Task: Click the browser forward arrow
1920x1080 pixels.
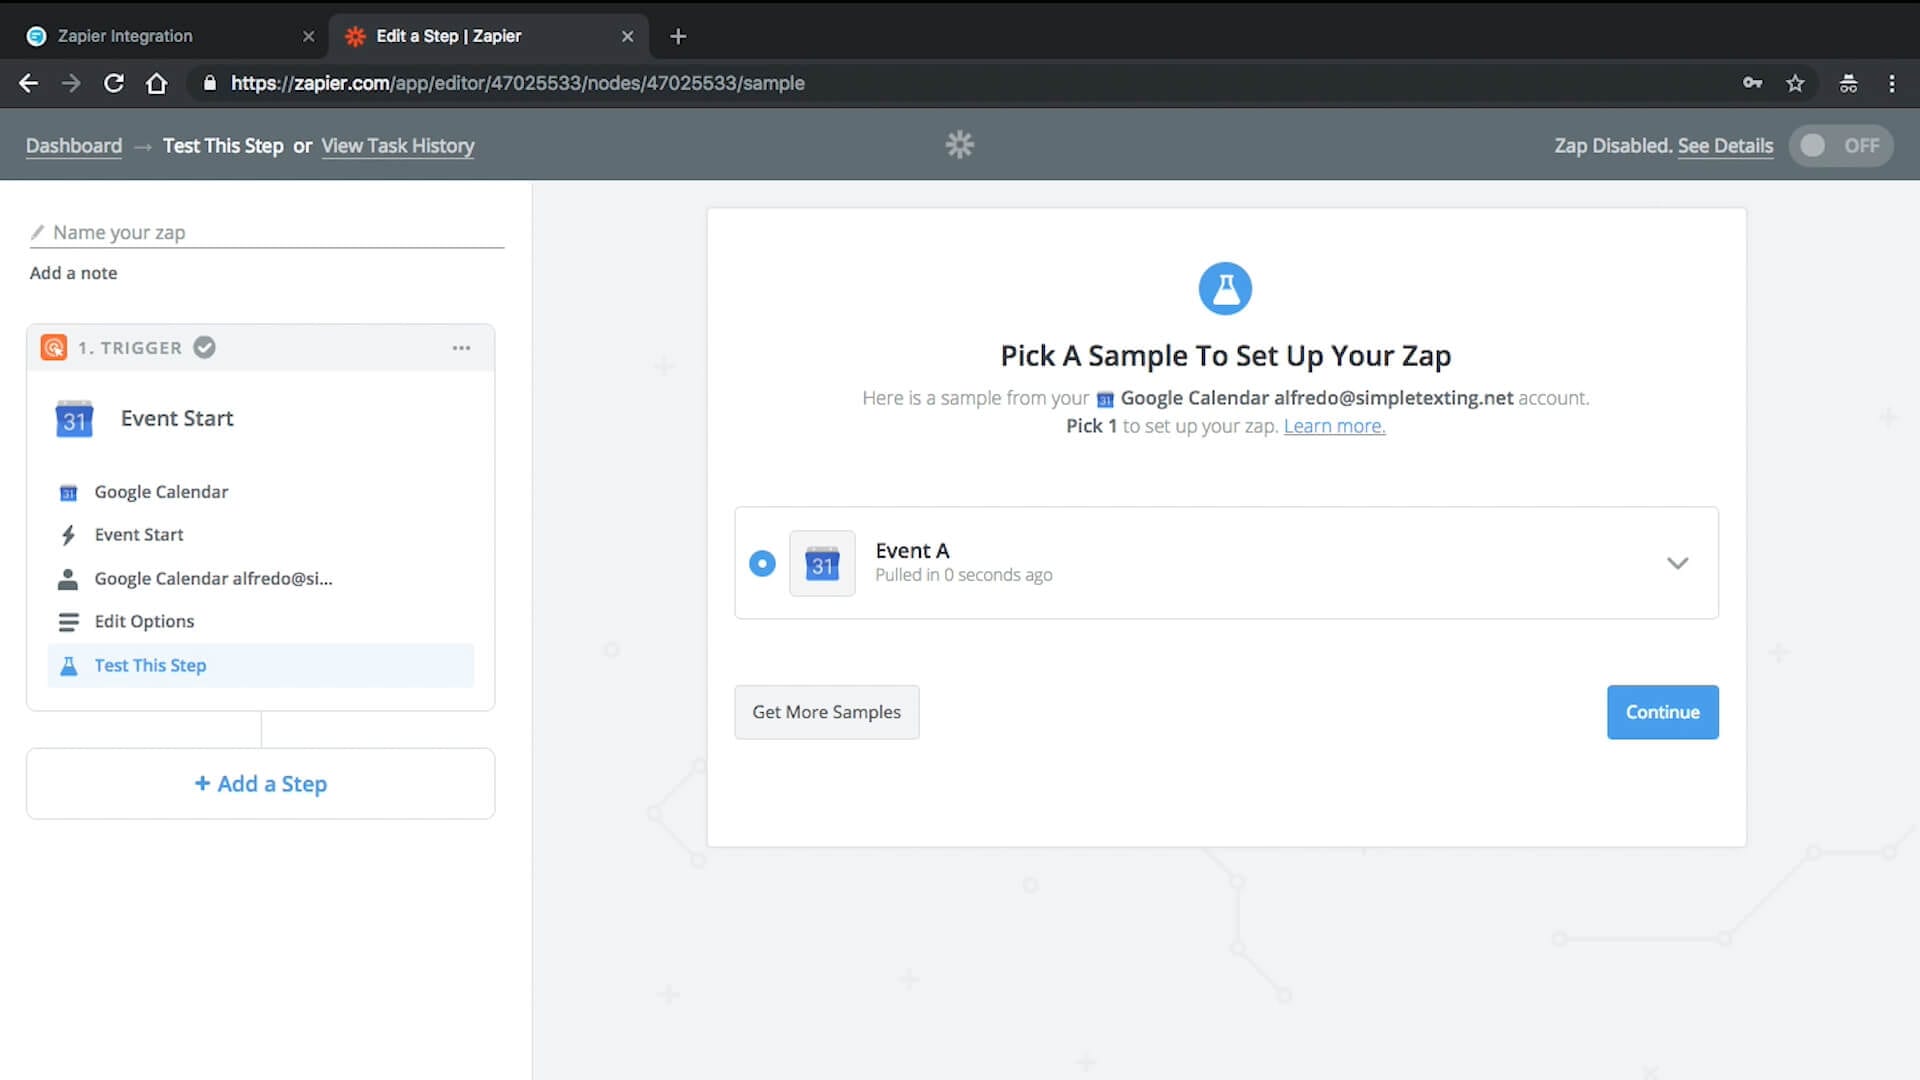Action: pos(71,83)
